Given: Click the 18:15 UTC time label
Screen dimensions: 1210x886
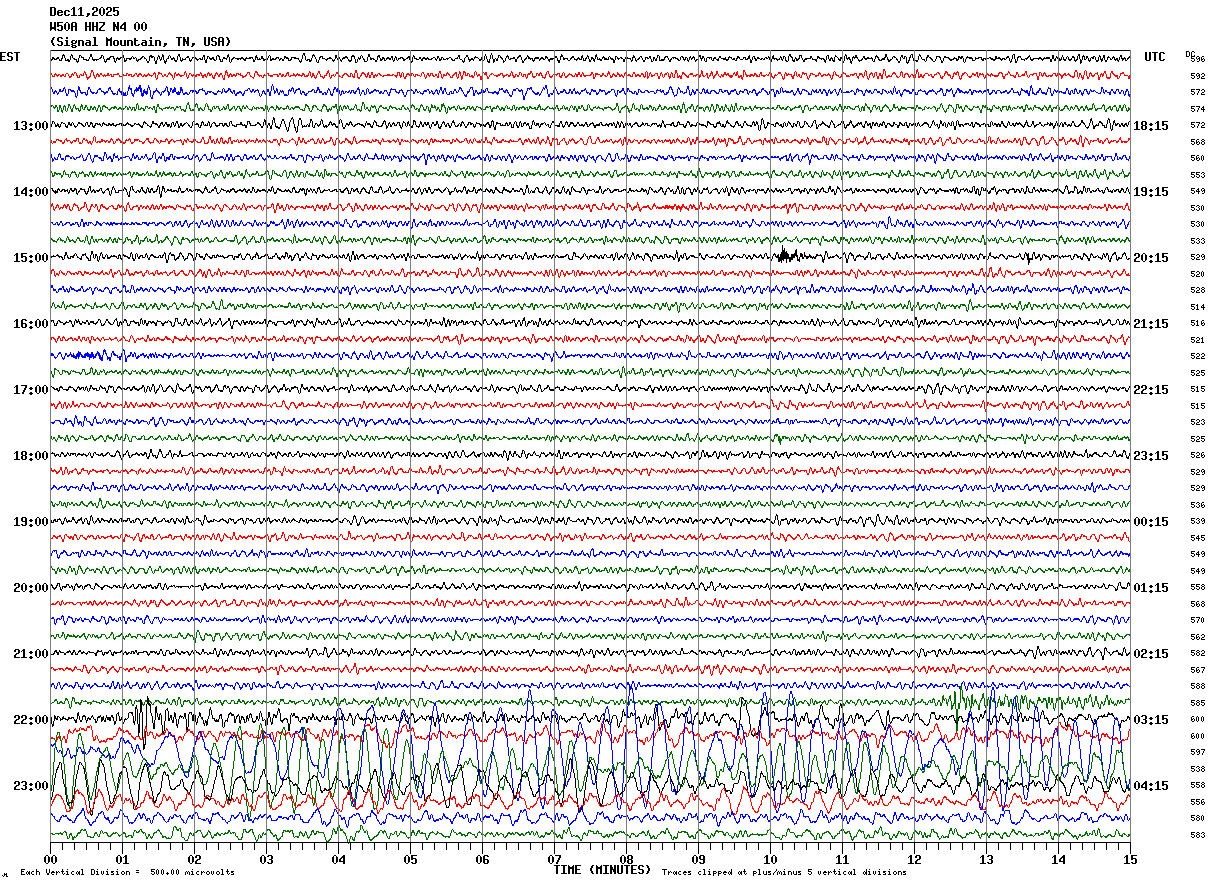Looking at the screenshot, I should coord(1151,126).
